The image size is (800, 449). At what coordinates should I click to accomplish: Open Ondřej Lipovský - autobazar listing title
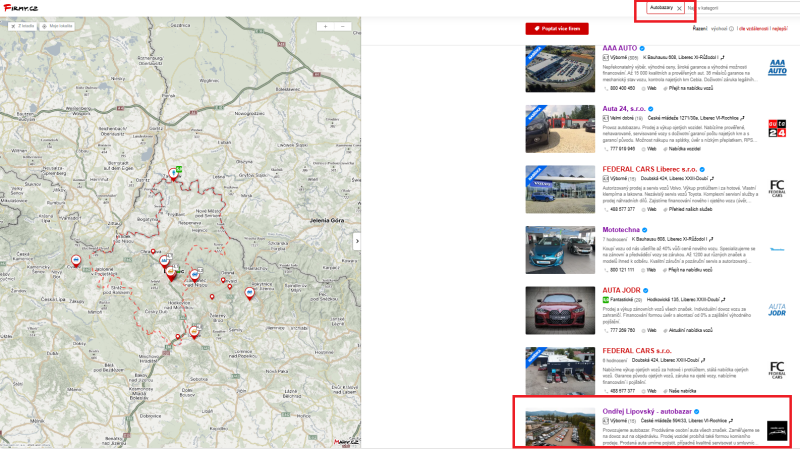(x=647, y=411)
